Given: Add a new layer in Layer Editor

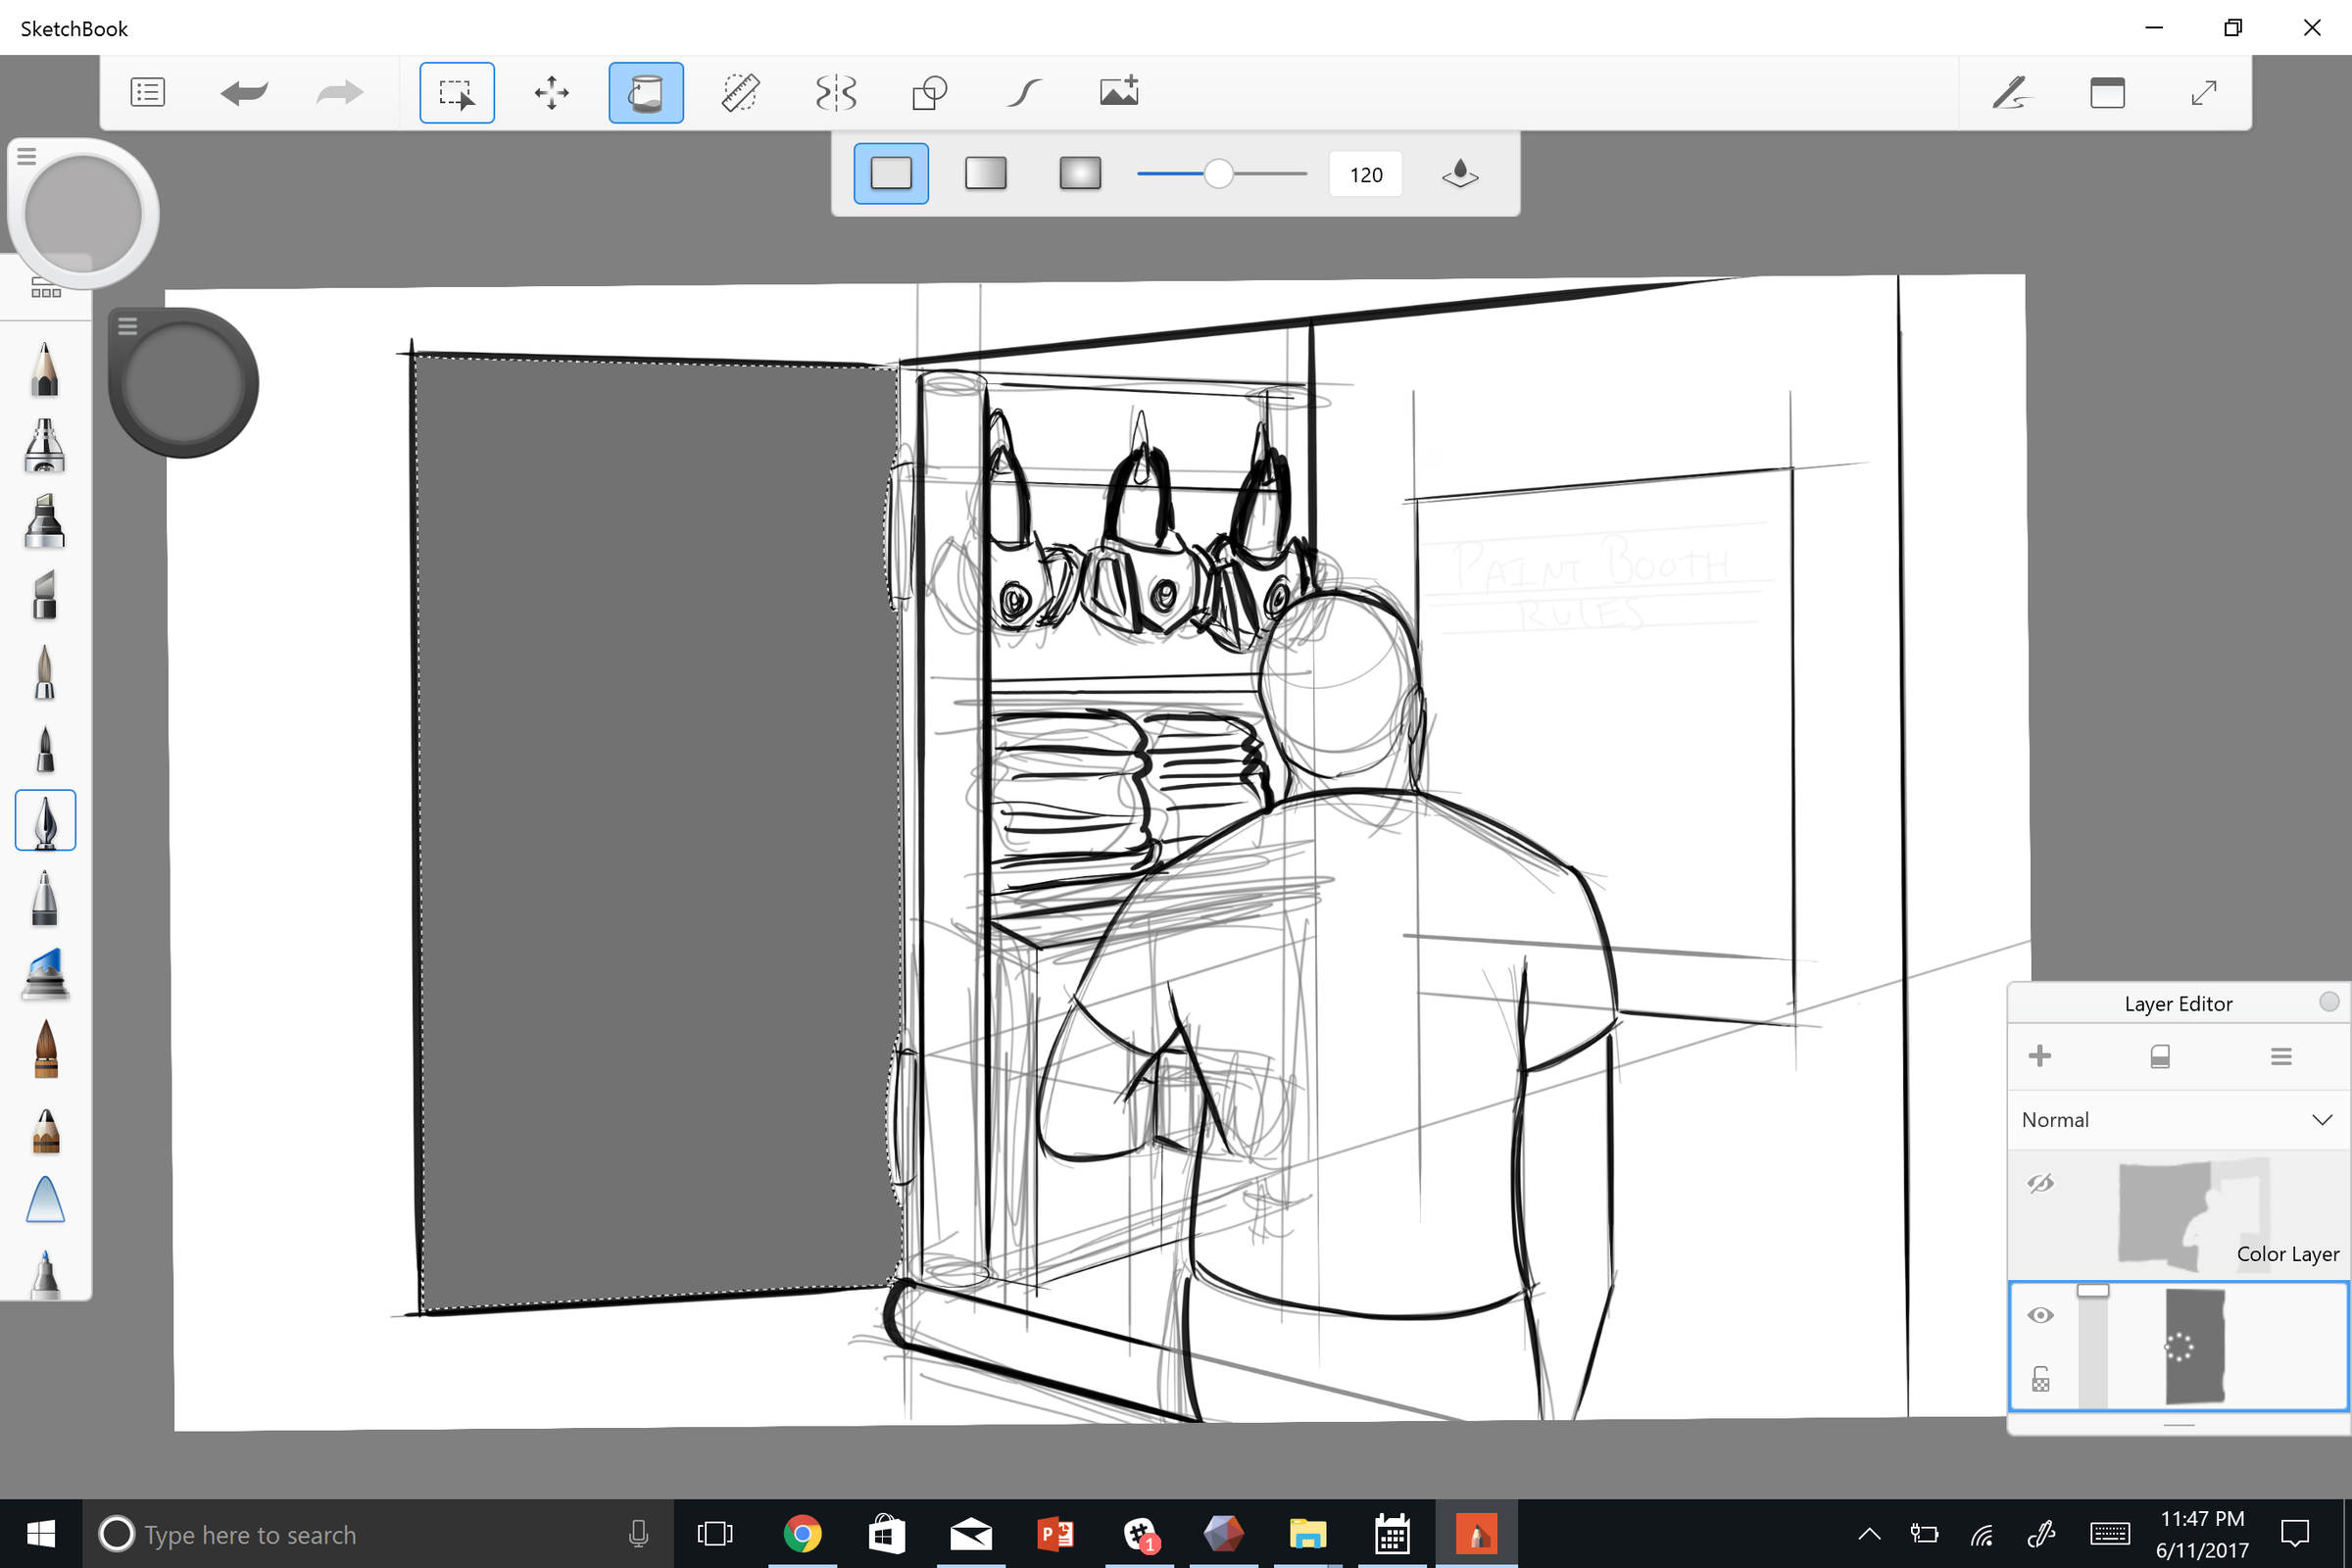Looking at the screenshot, I should coord(2040,1055).
